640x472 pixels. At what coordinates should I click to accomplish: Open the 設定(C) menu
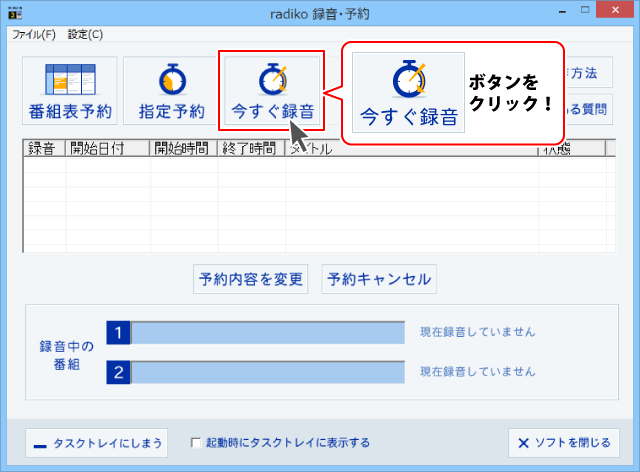click(x=85, y=35)
